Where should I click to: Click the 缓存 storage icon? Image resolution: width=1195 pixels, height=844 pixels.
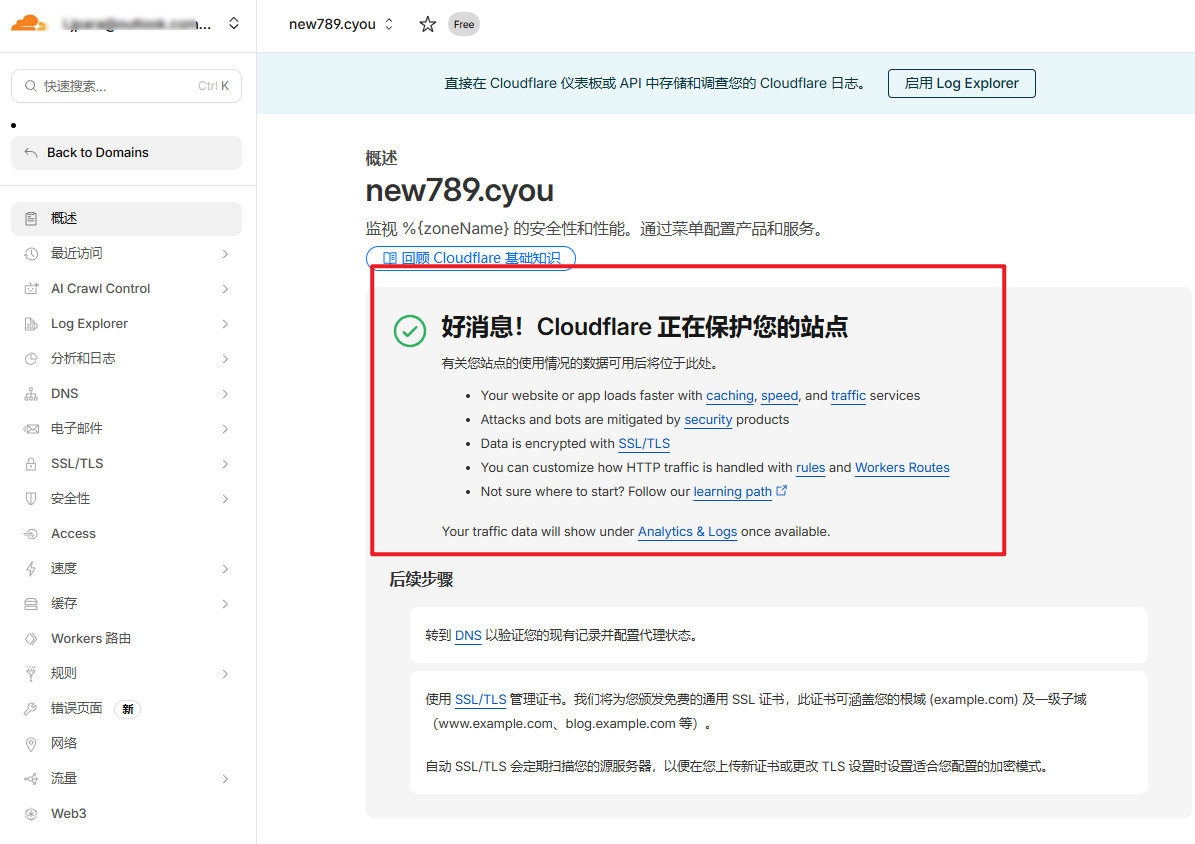31,604
